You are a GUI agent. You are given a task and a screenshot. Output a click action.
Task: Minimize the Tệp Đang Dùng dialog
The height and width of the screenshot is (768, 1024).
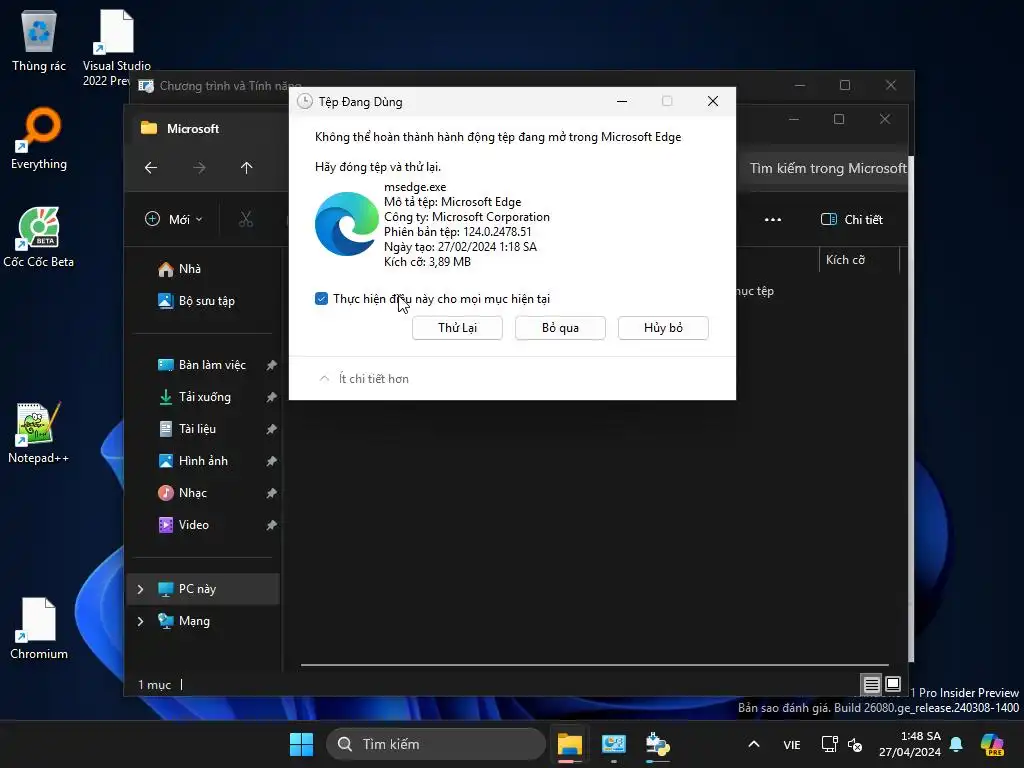pos(622,101)
